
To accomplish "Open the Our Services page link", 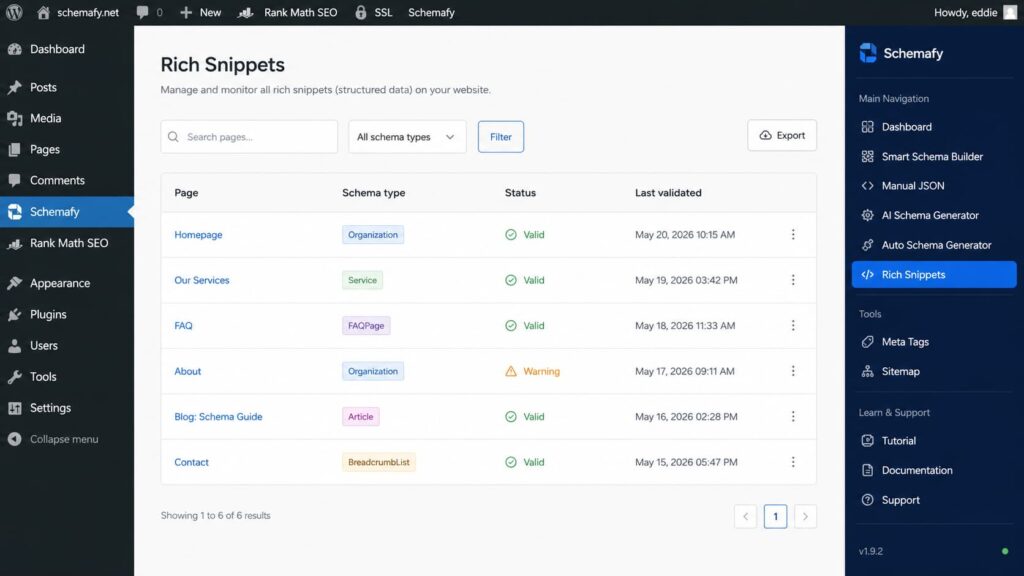I will tap(202, 280).
